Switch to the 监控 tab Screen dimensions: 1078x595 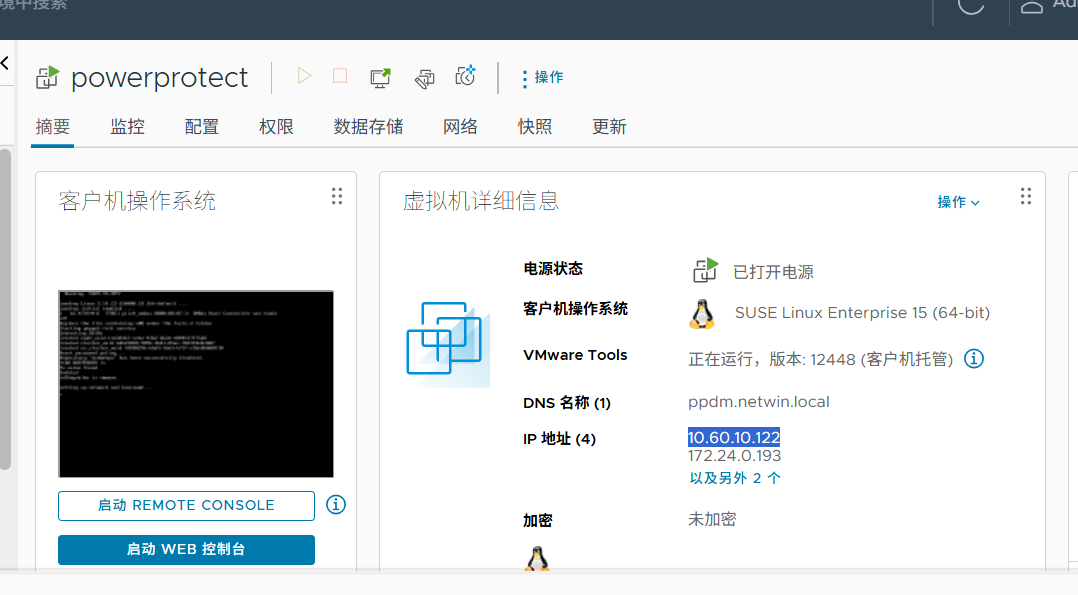coord(127,127)
